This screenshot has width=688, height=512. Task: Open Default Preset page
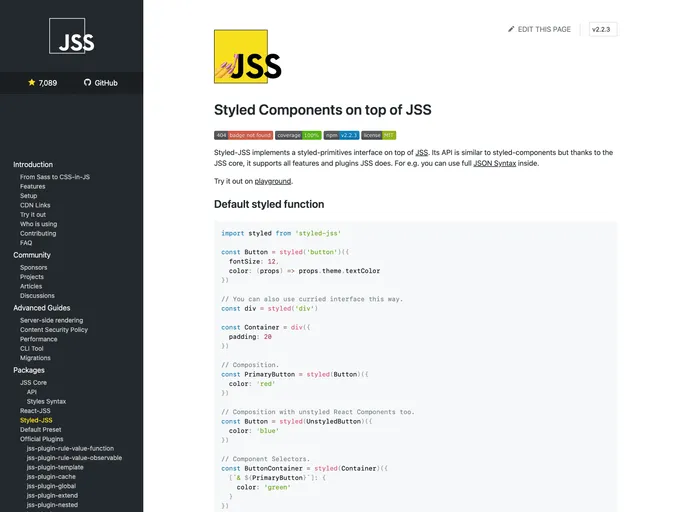tap(40, 430)
